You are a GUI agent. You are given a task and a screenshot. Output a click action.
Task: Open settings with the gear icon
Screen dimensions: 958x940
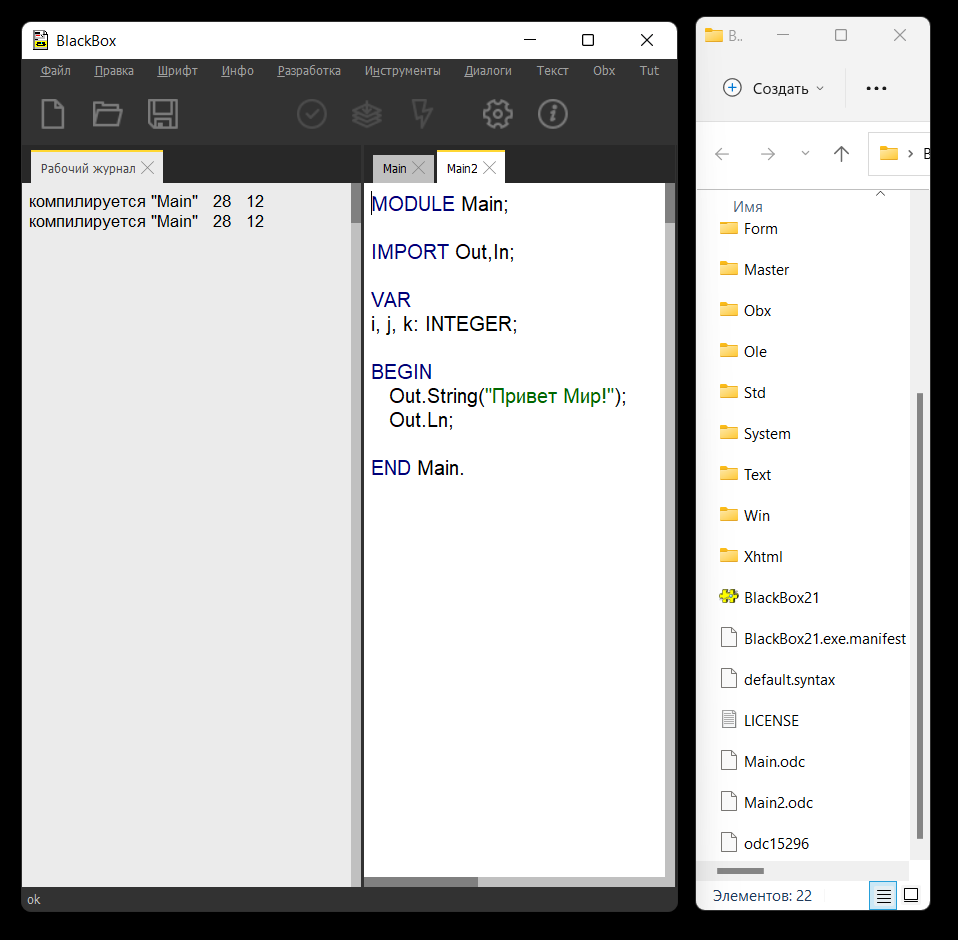pyautogui.click(x=497, y=114)
